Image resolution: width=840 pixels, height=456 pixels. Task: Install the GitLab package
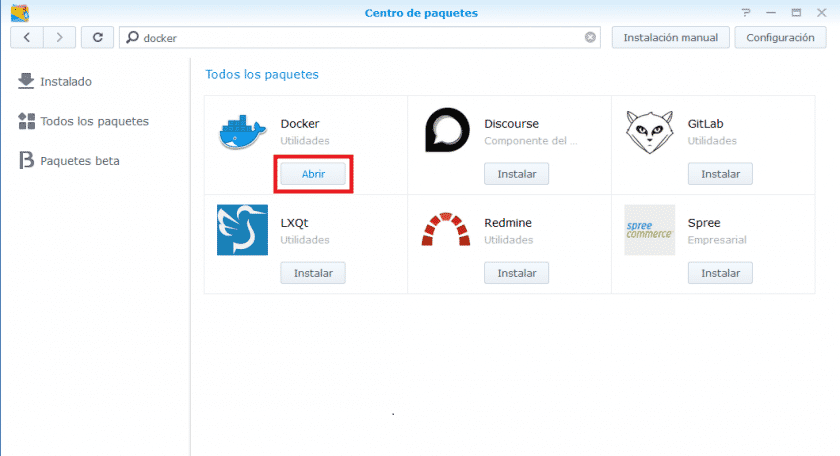[720, 174]
